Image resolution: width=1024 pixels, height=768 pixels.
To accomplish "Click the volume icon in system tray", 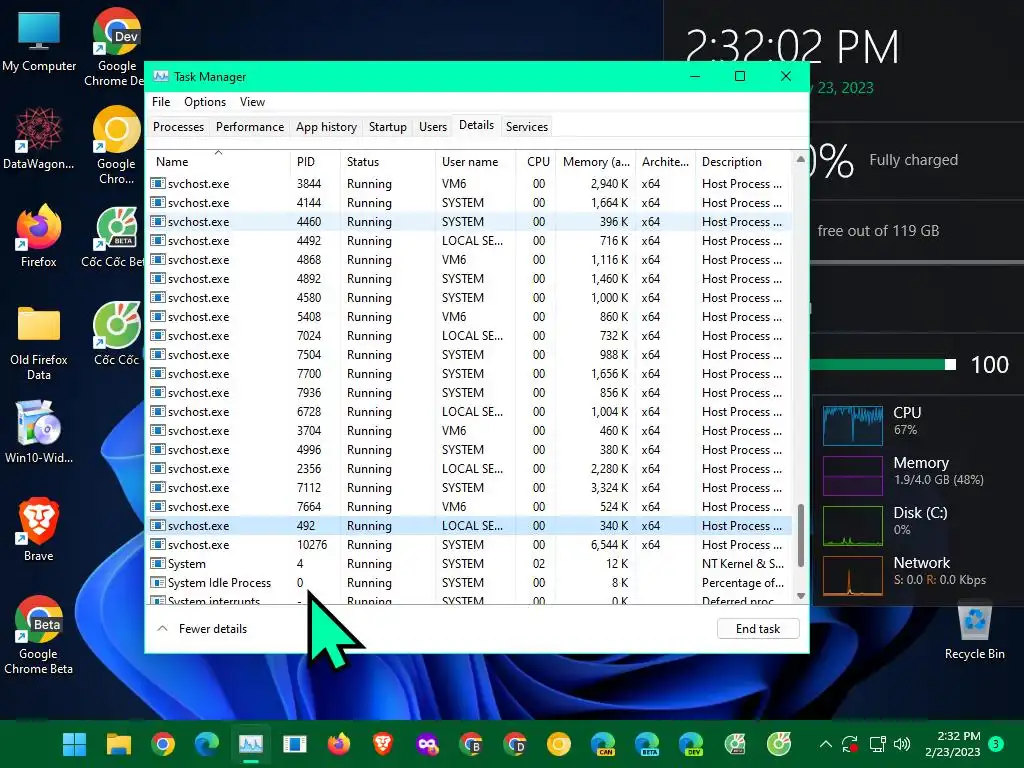I will pos(902,744).
